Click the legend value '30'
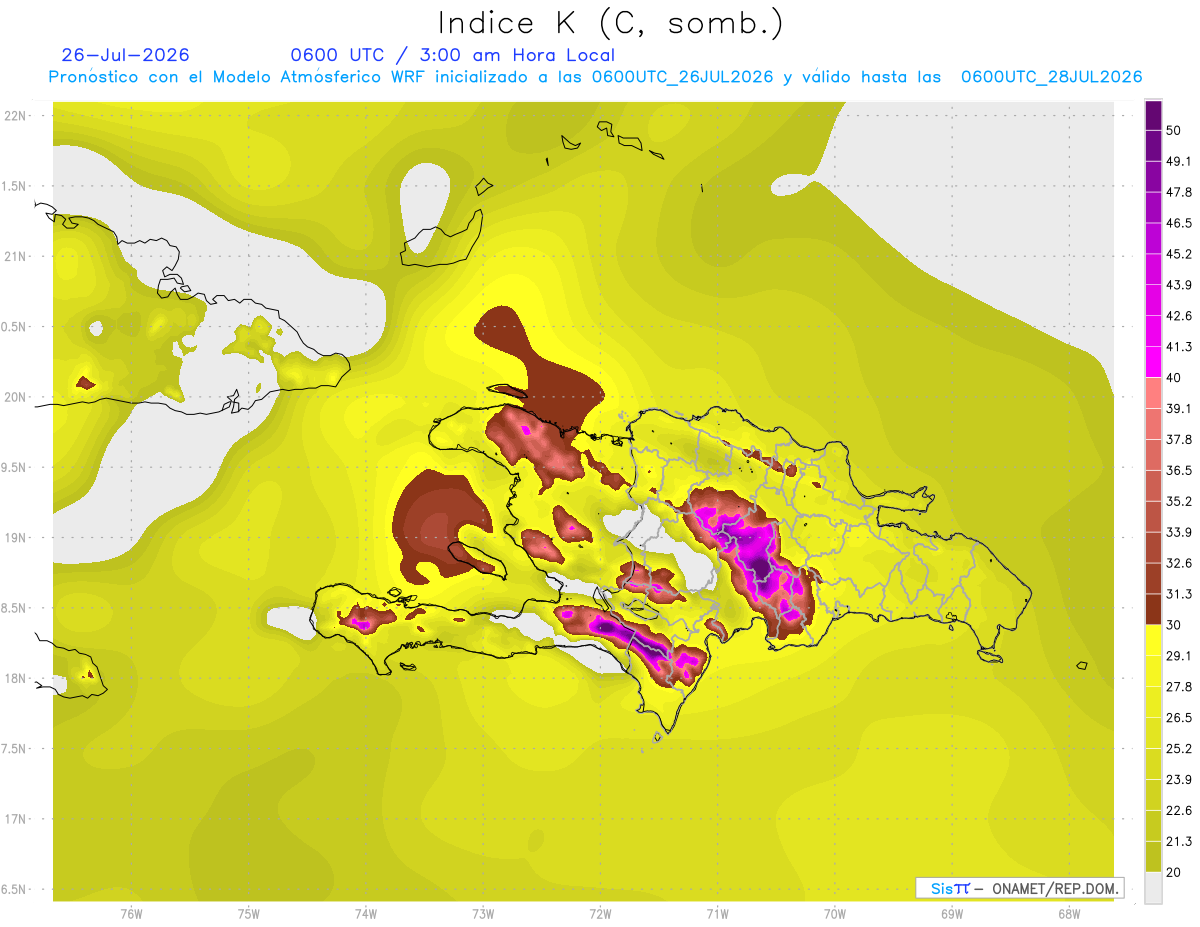The height and width of the screenshot is (927, 1200). (1175, 625)
